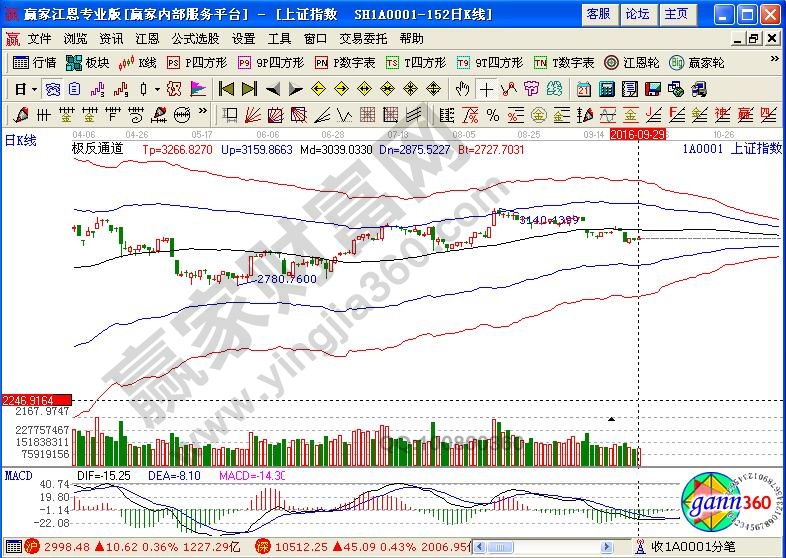Select the sine wave cycle tool
The height and width of the screenshot is (558, 786).
pyautogui.click(x=608, y=115)
